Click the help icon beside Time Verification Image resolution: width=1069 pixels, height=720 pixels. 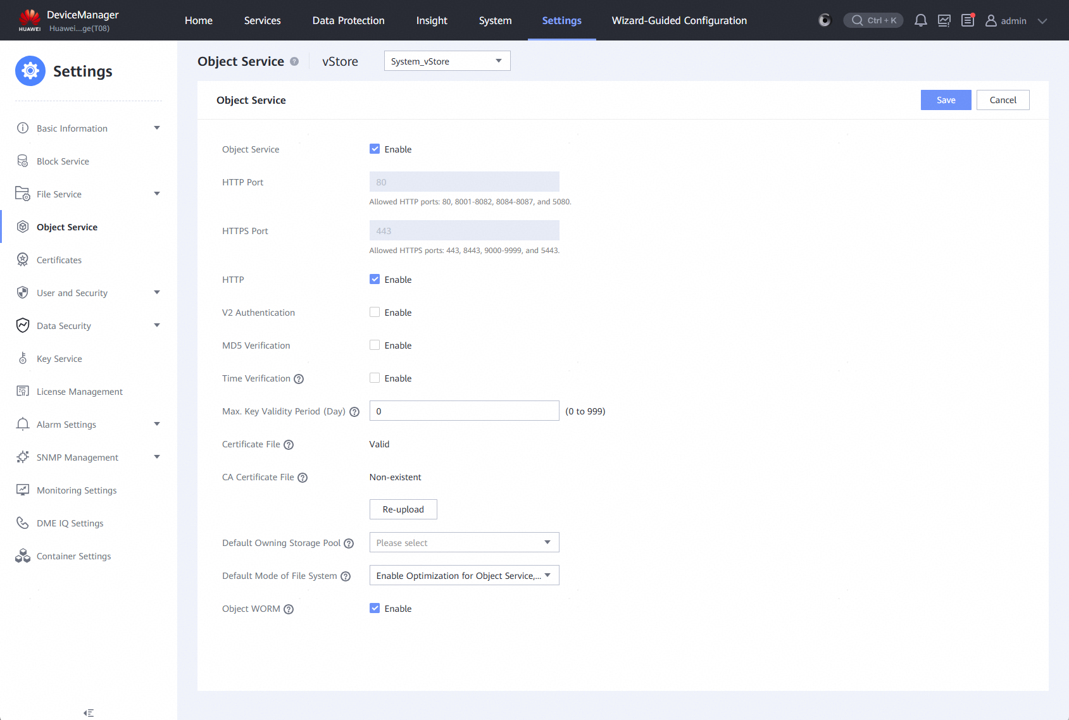tap(299, 379)
